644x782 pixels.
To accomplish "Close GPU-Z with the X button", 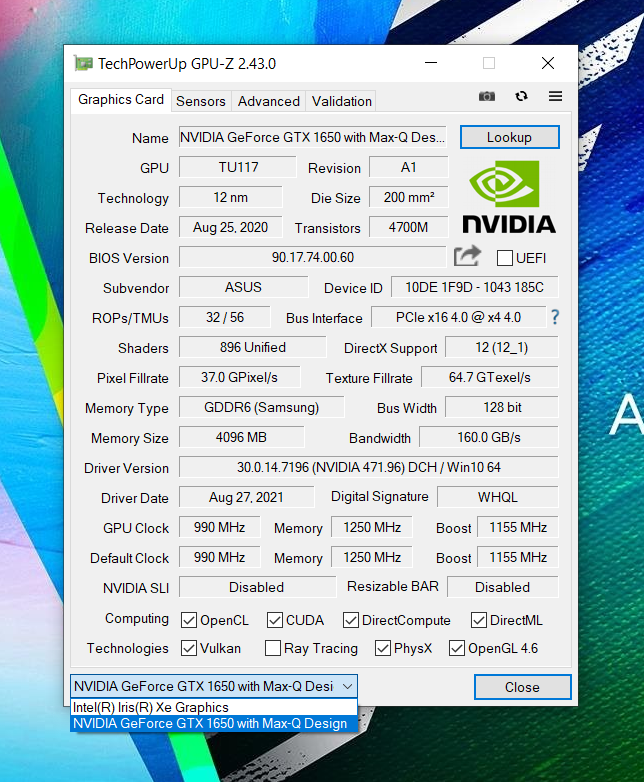I will [x=548, y=63].
